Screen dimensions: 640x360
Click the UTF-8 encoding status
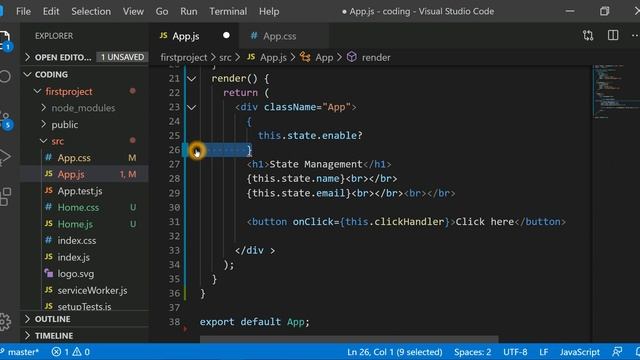pos(515,352)
